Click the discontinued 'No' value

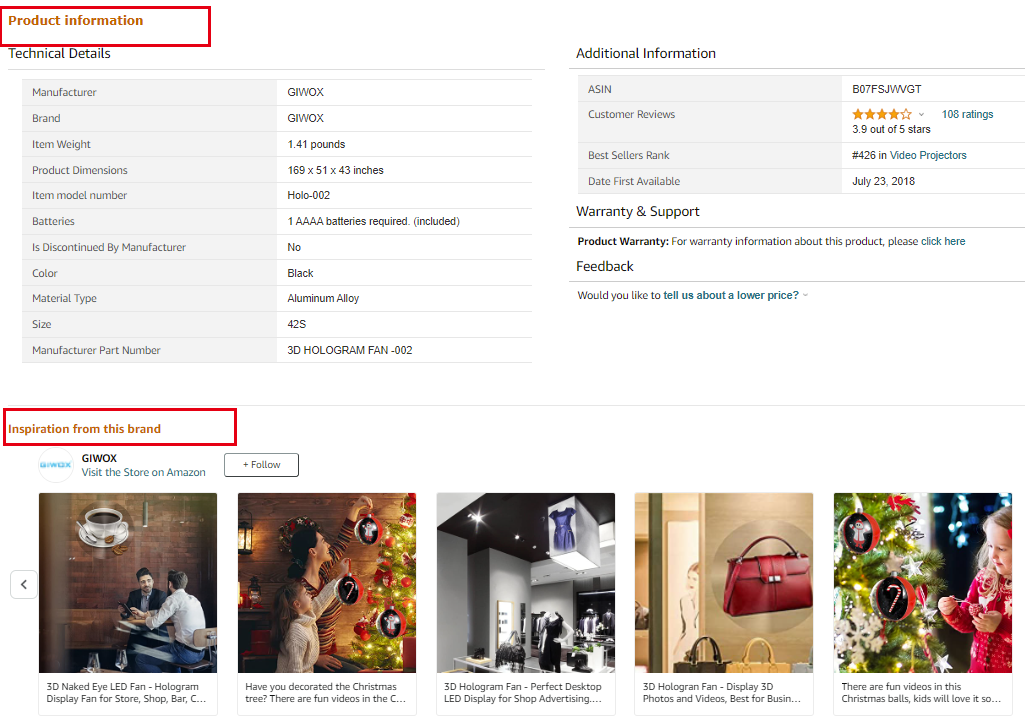pos(294,247)
